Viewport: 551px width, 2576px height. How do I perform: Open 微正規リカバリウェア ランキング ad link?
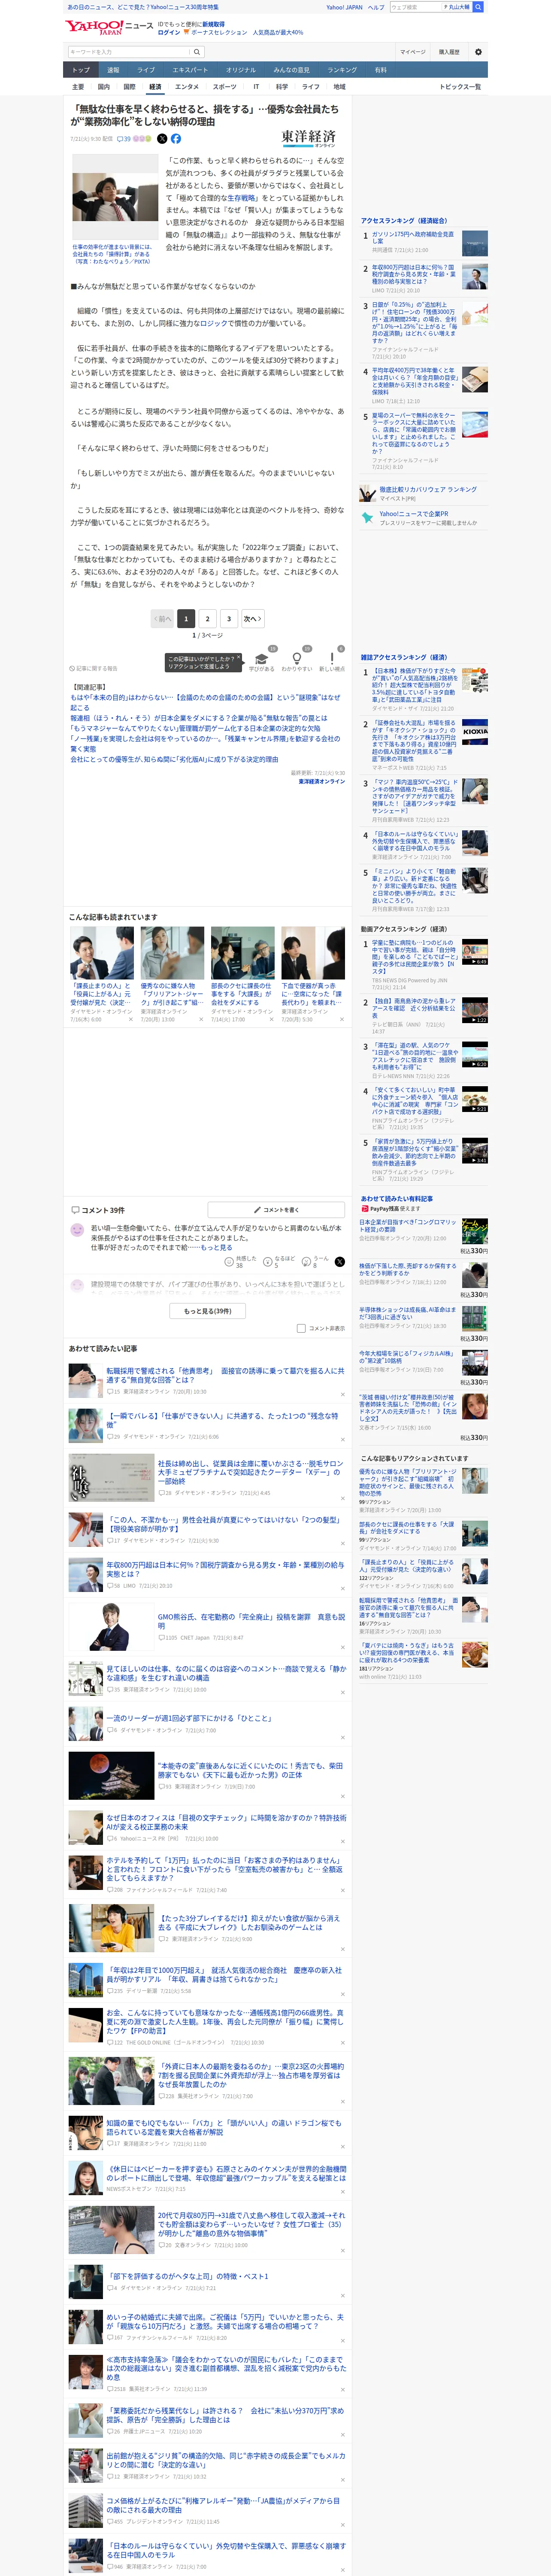[427, 490]
